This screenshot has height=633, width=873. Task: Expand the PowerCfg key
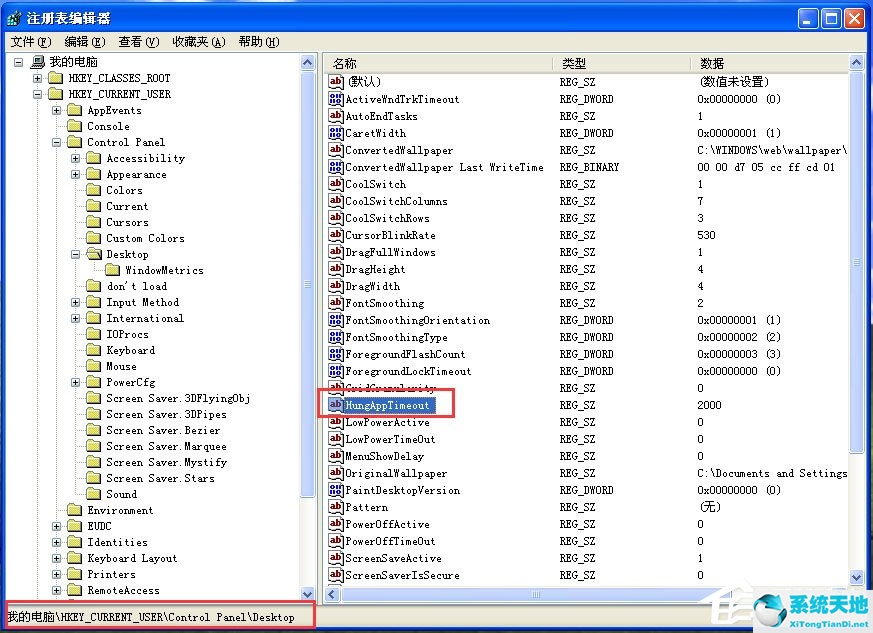click(74, 382)
